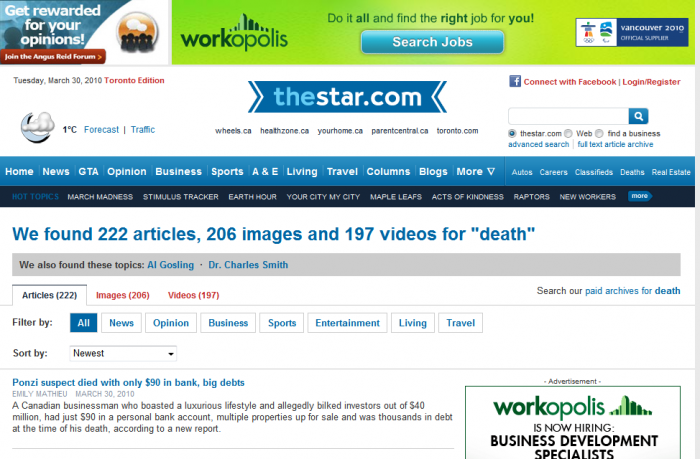Open the advanced search link
Screen dimensions: 700x459
[538, 144]
